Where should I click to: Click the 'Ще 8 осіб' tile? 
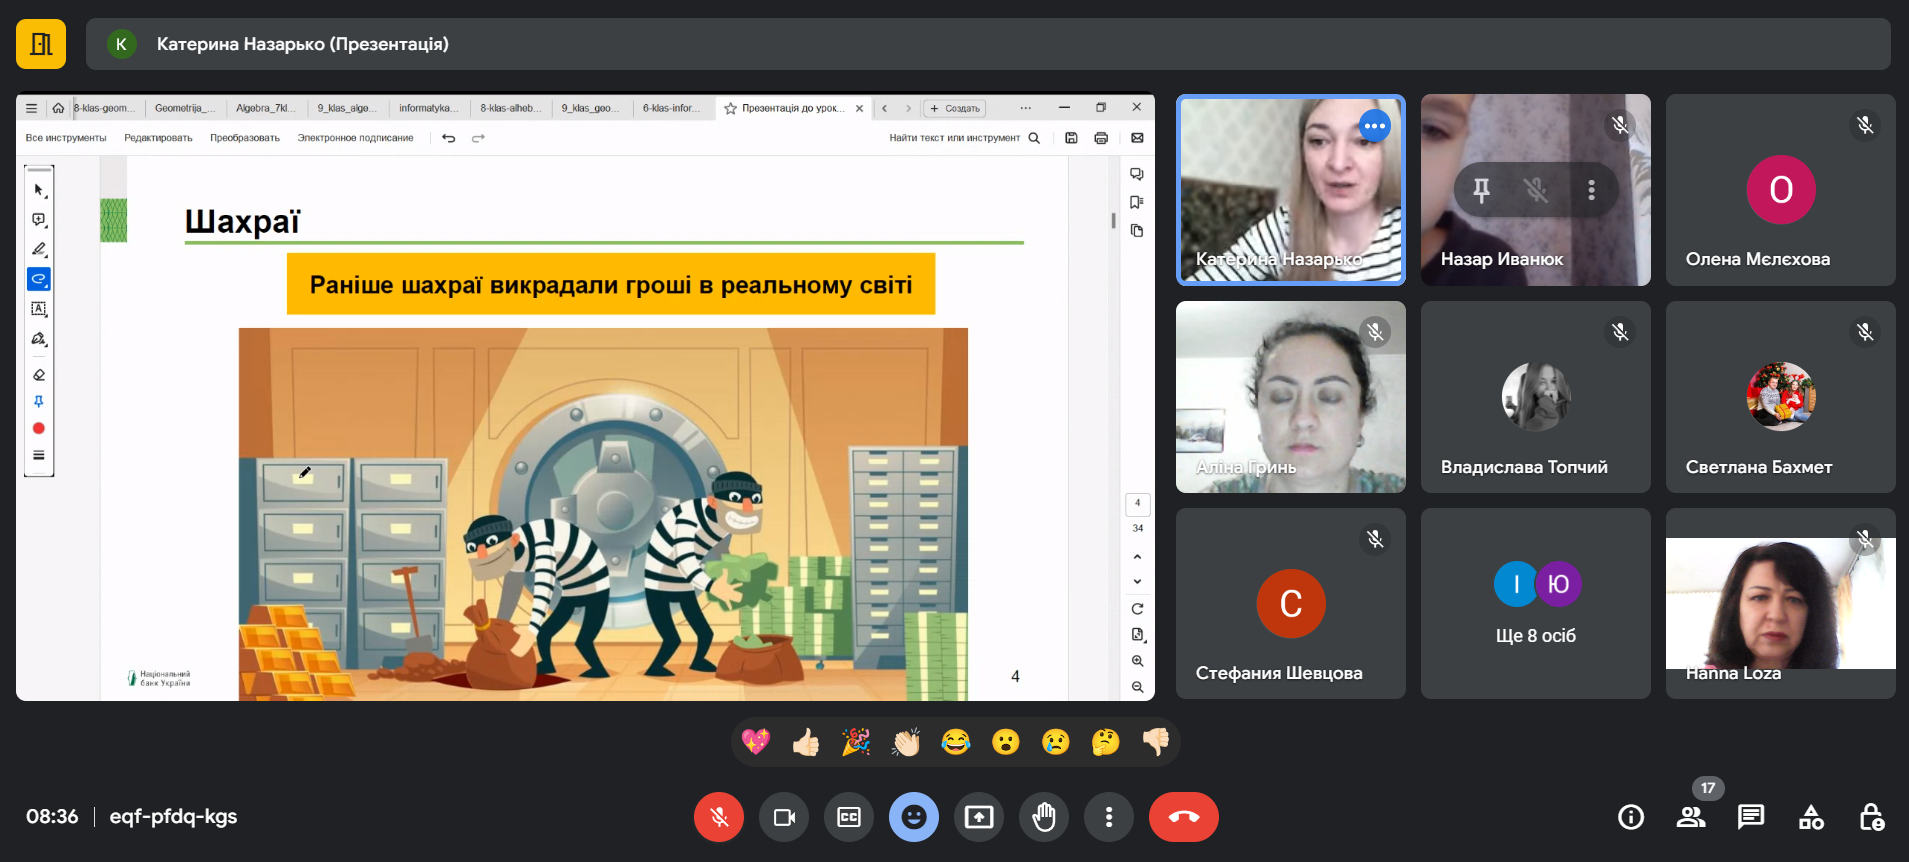tap(1535, 603)
